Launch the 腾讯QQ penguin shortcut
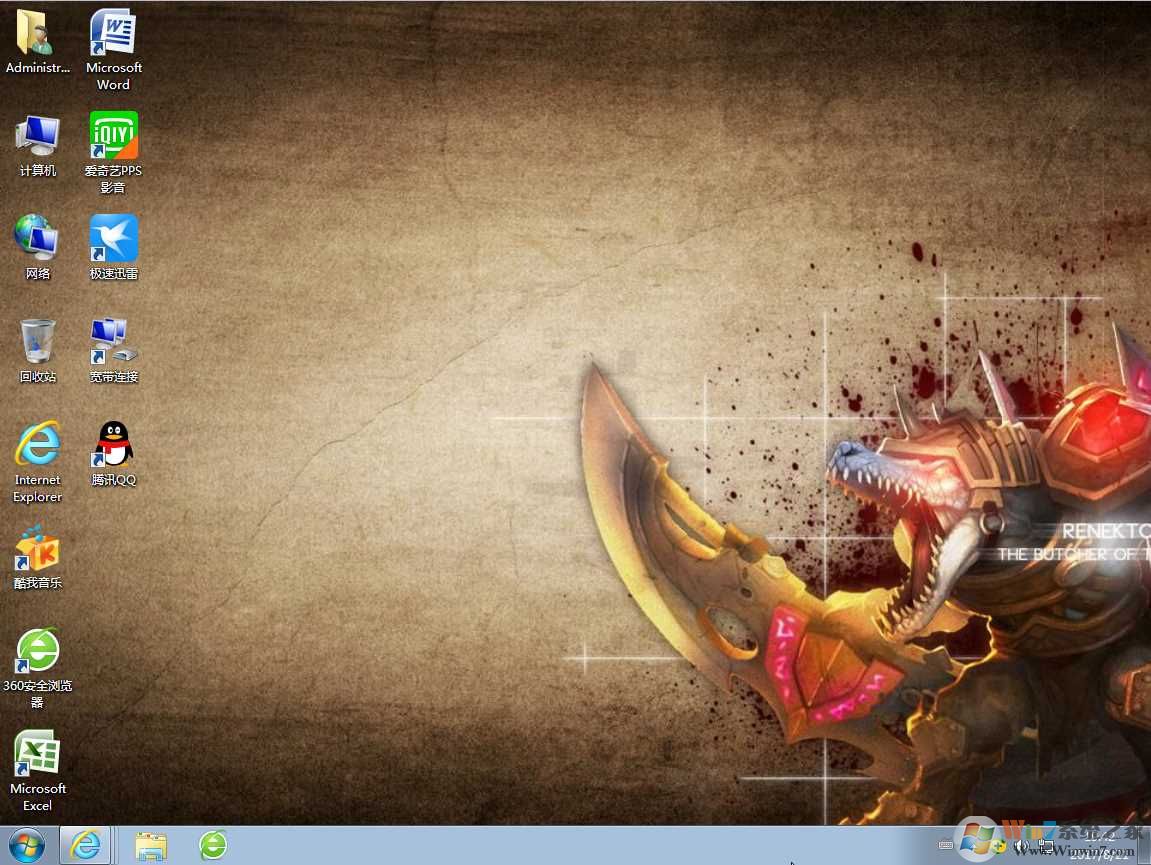The height and width of the screenshot is (865, 1151). pos(113,454)
